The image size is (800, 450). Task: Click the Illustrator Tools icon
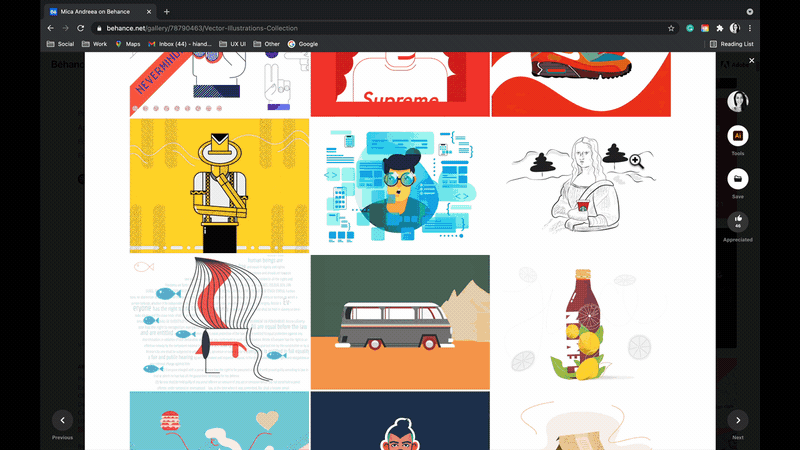click(x=738, y=136)
